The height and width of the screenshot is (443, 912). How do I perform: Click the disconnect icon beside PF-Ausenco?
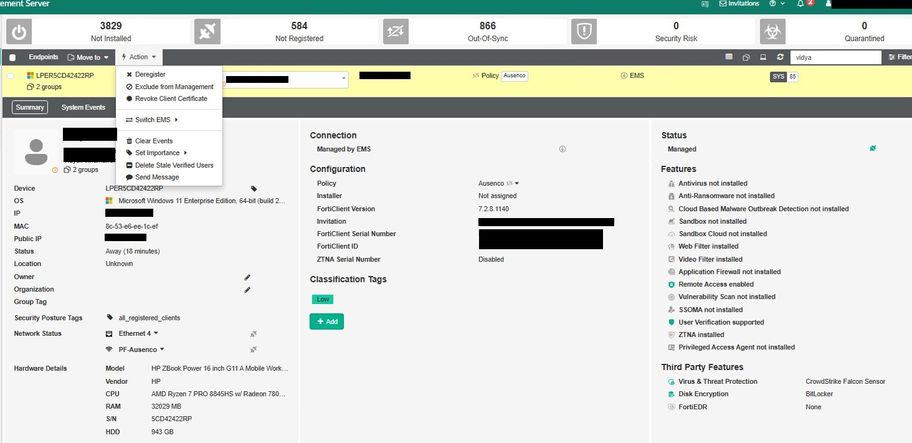click(254, 349)
